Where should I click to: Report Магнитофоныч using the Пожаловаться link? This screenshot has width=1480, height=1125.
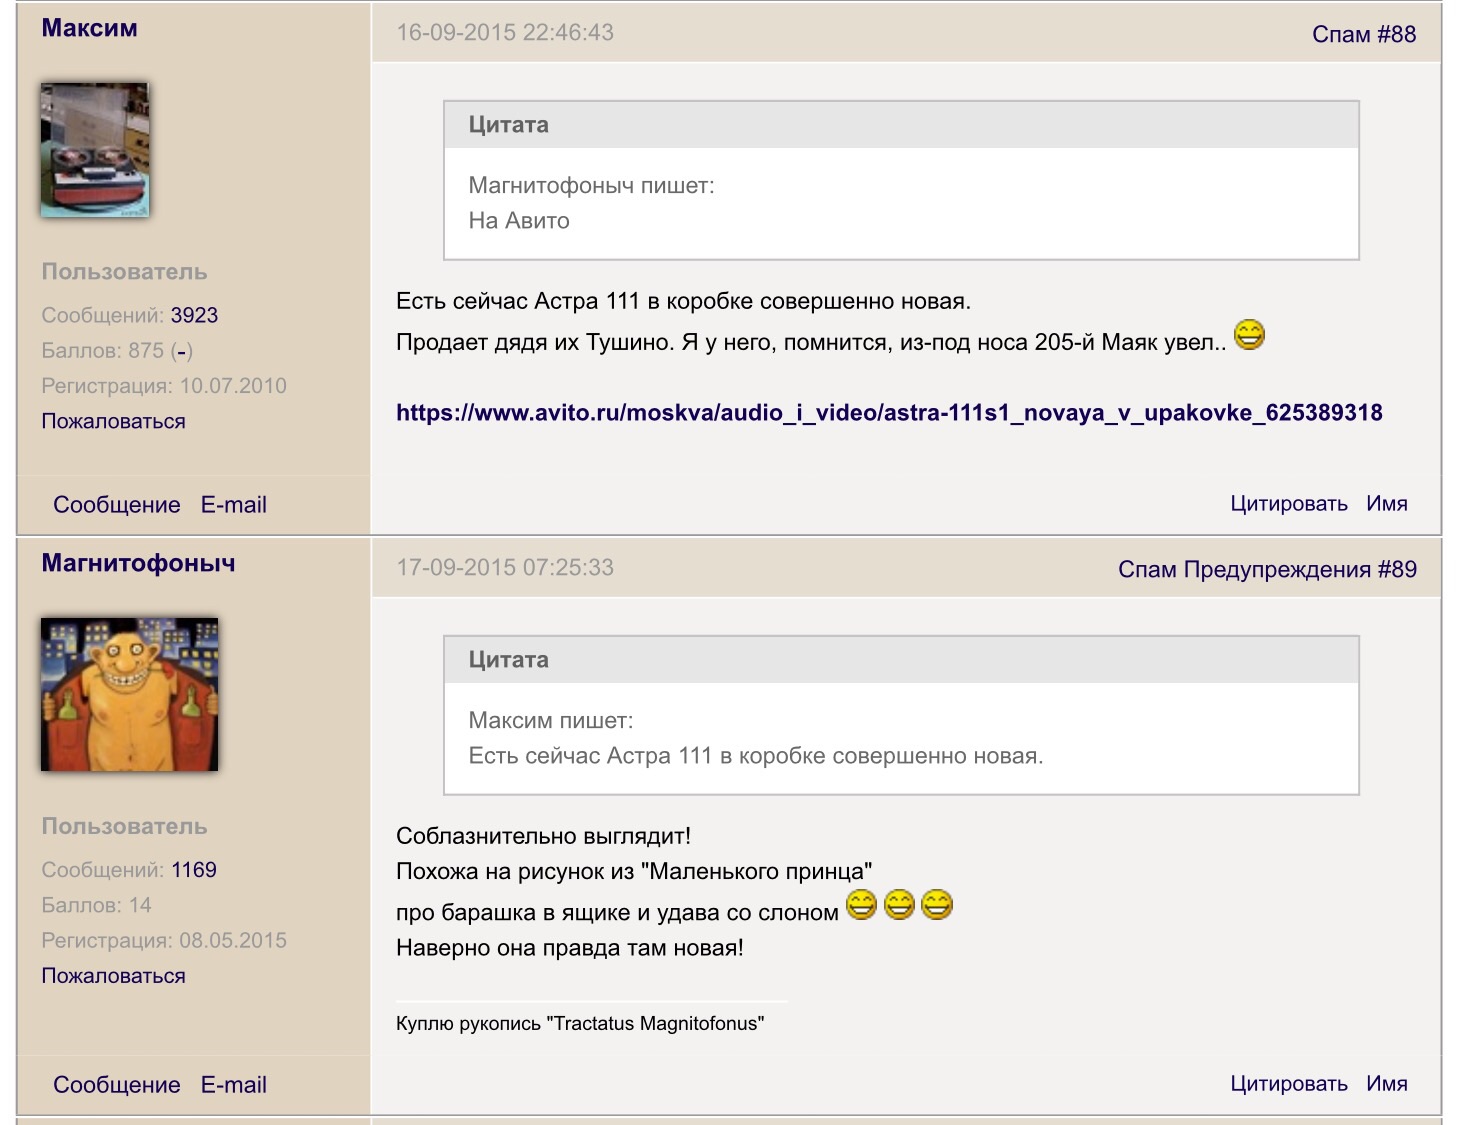(x=113, y=976)
